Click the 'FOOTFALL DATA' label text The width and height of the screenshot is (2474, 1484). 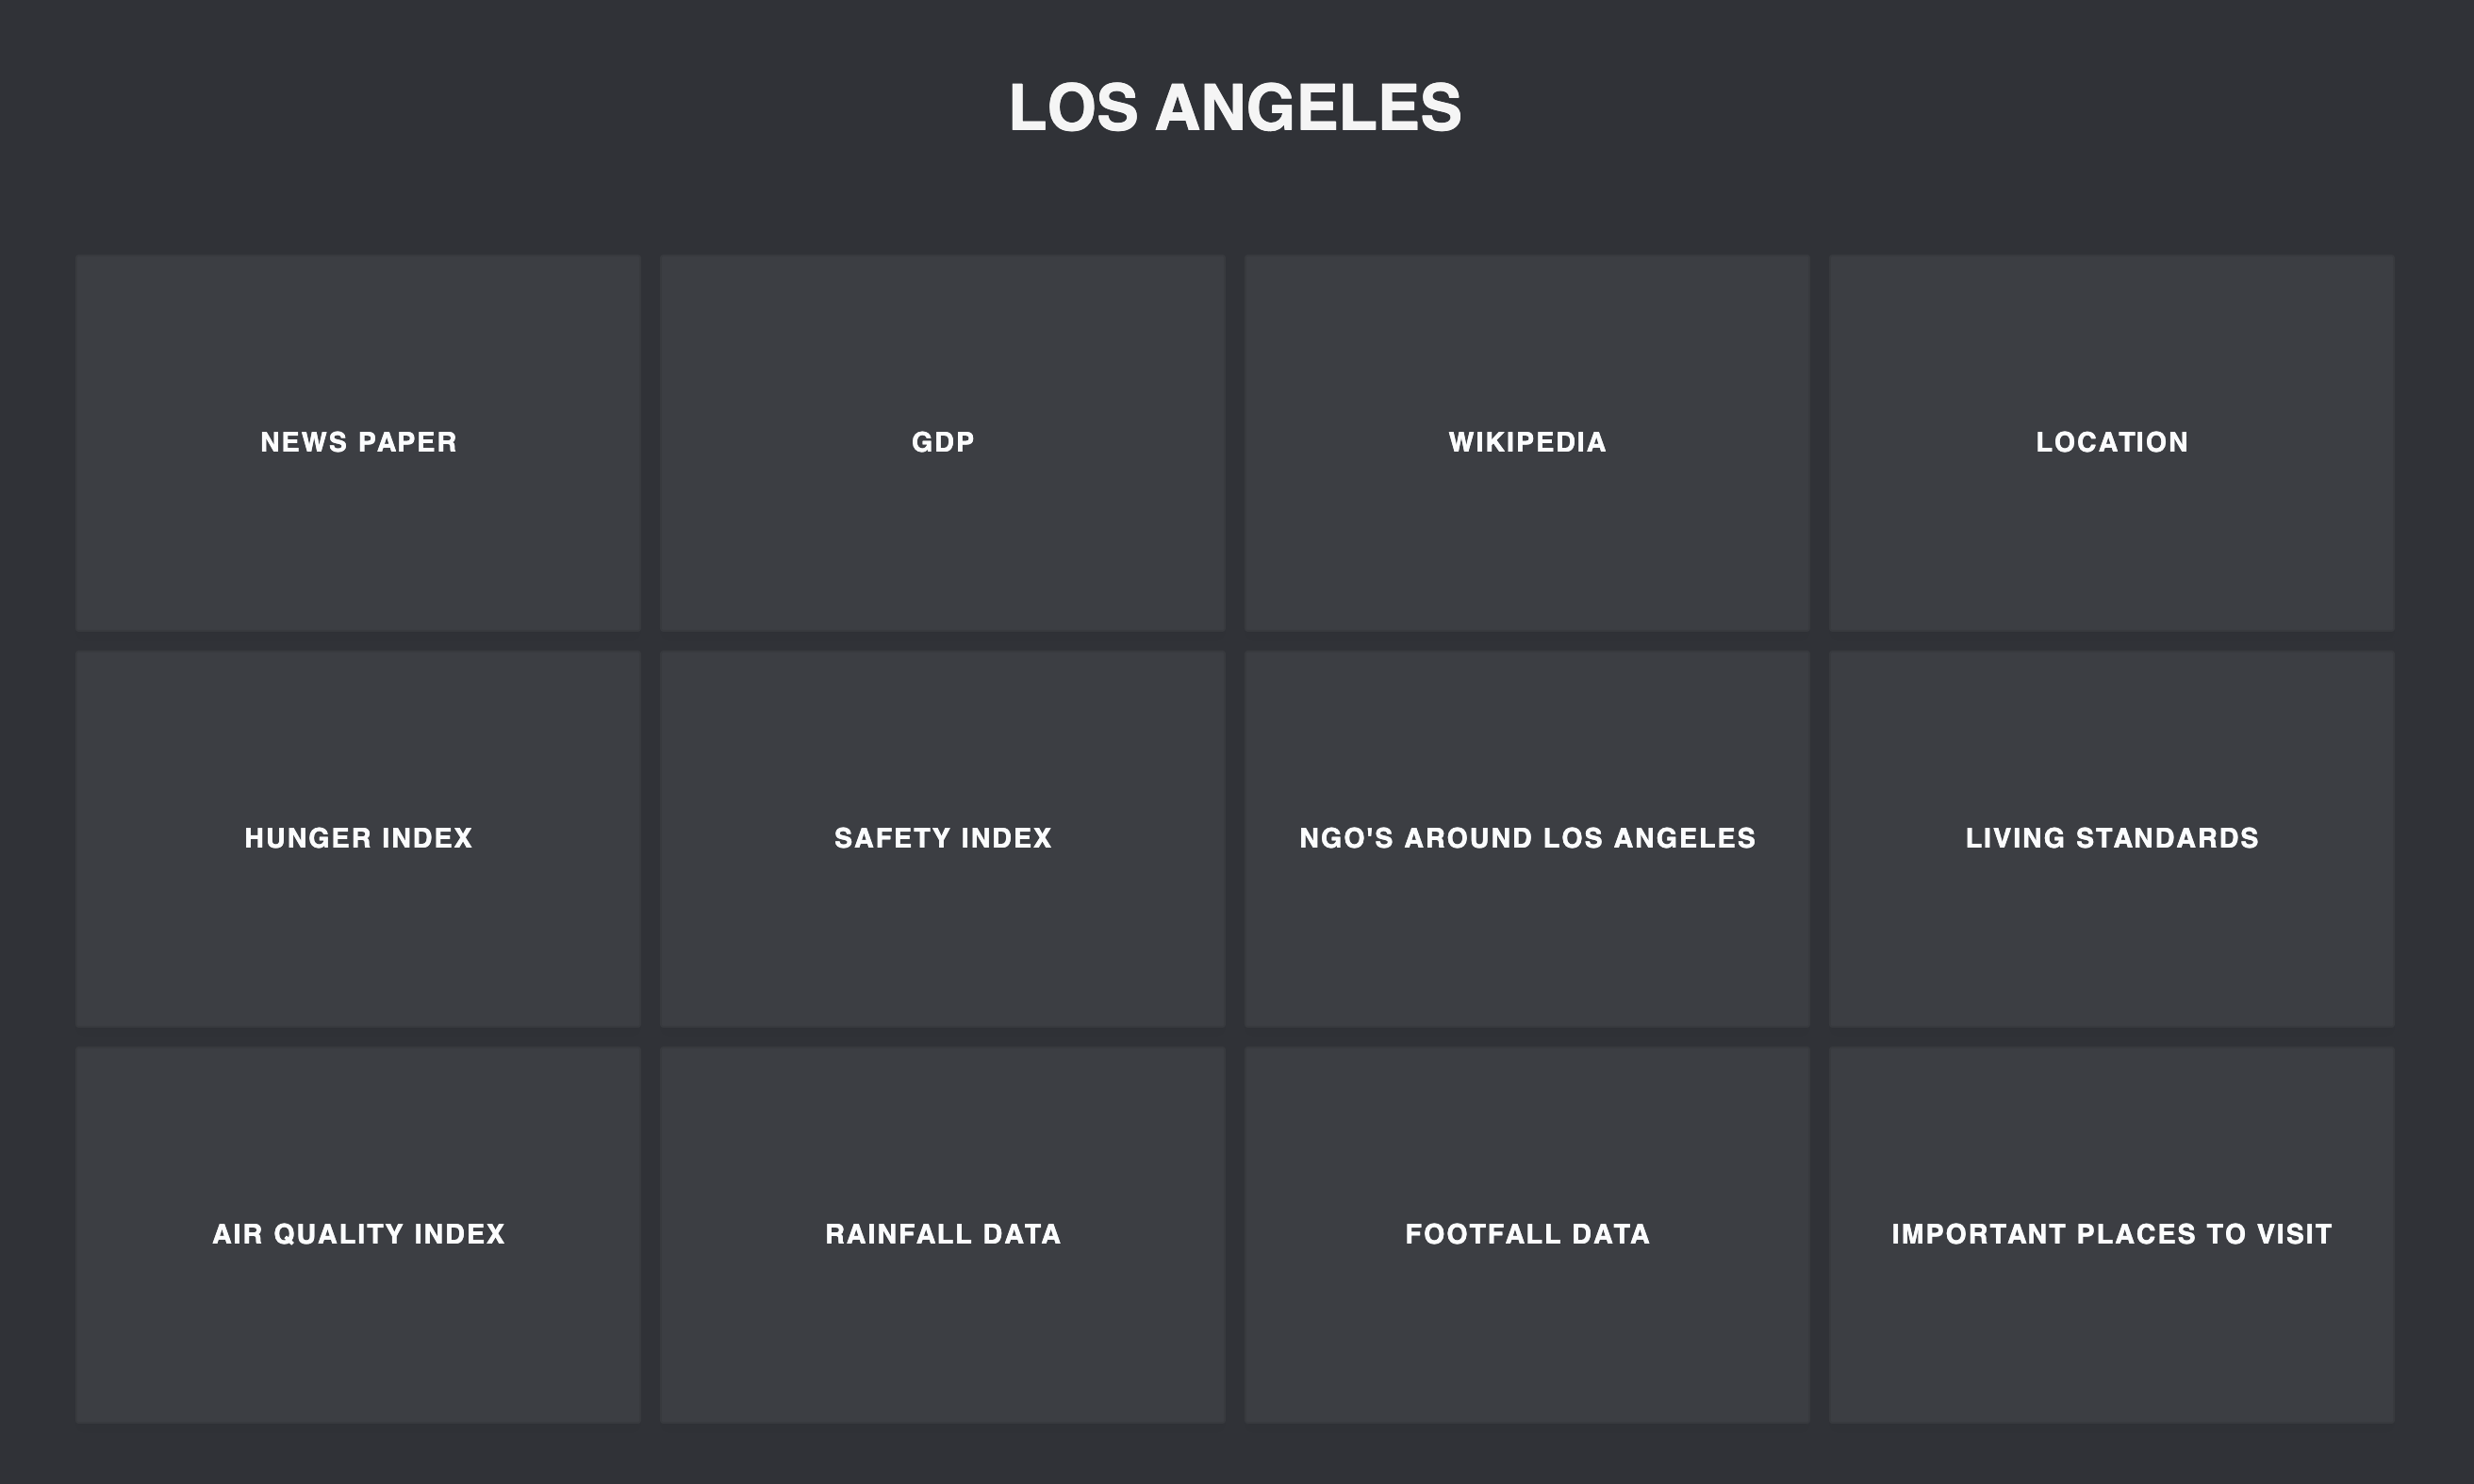tap(1527, 1234)
